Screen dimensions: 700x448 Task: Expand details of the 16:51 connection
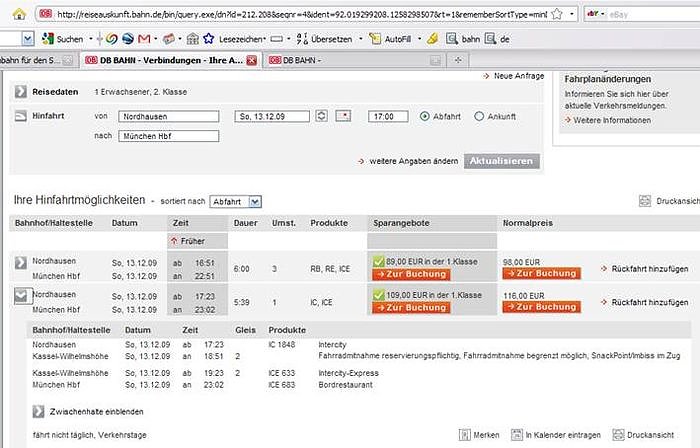(x=21, y=263)
